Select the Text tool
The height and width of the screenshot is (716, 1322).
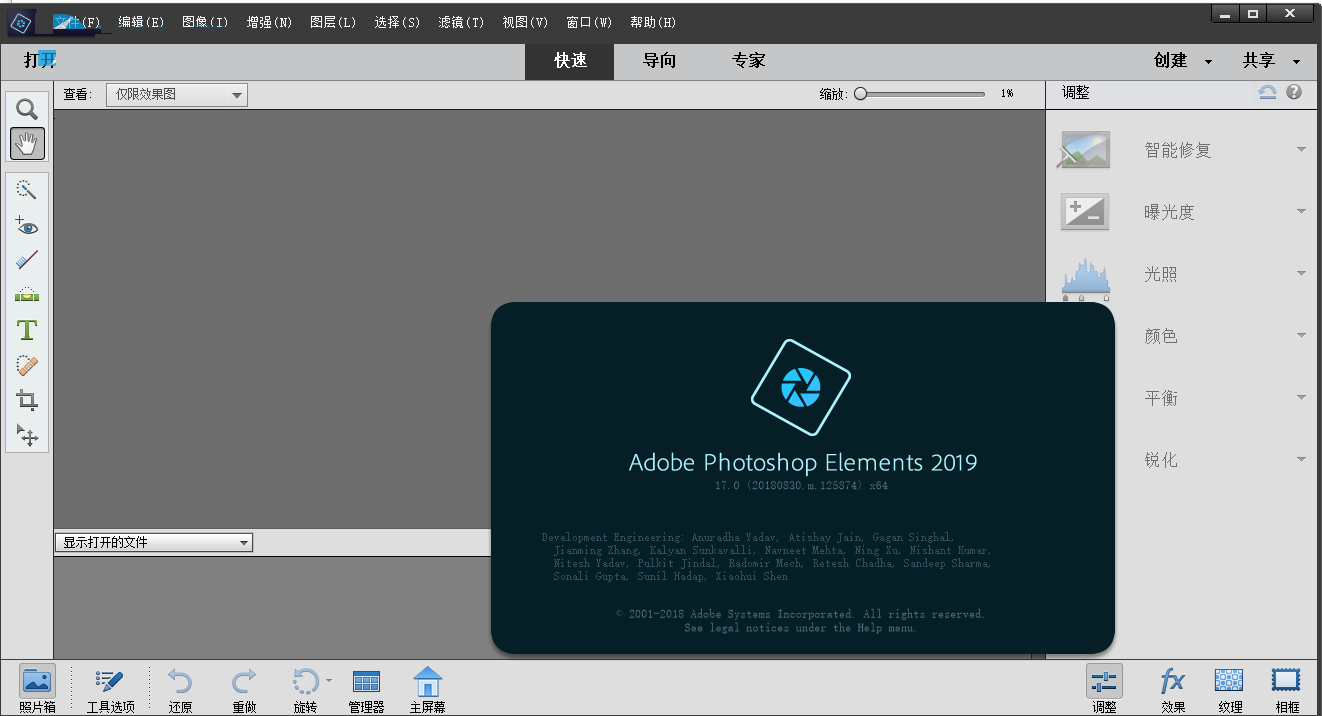coord(27,330)
